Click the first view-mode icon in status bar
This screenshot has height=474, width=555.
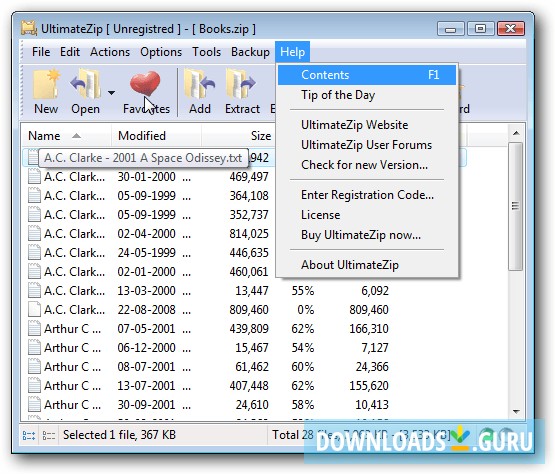[29, 435]
